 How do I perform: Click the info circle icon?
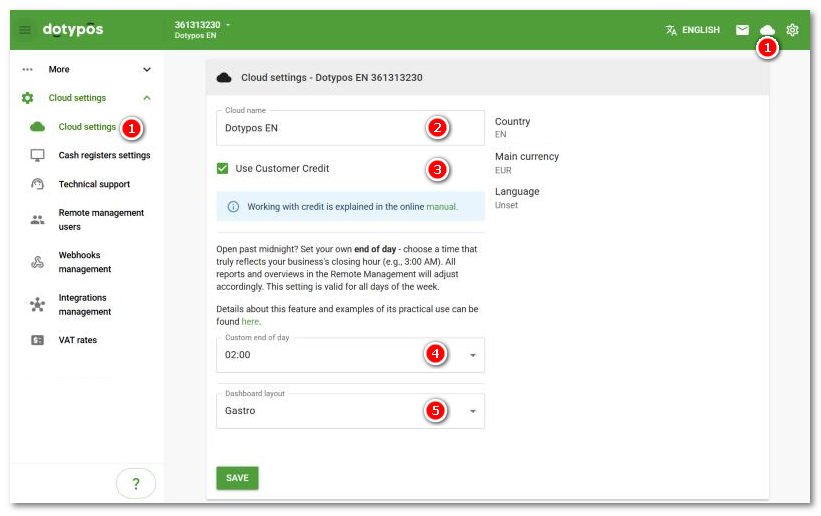(233, 206)
